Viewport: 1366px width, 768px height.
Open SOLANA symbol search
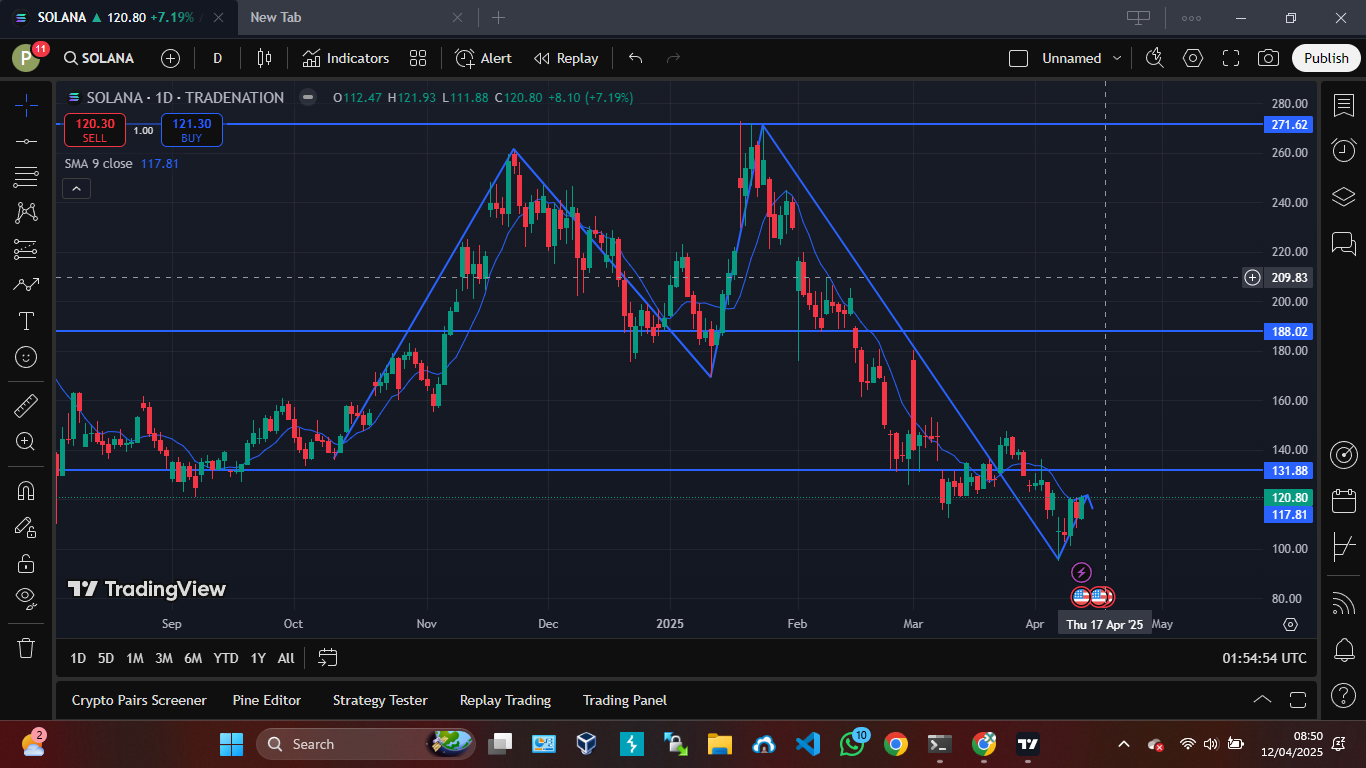99,58
